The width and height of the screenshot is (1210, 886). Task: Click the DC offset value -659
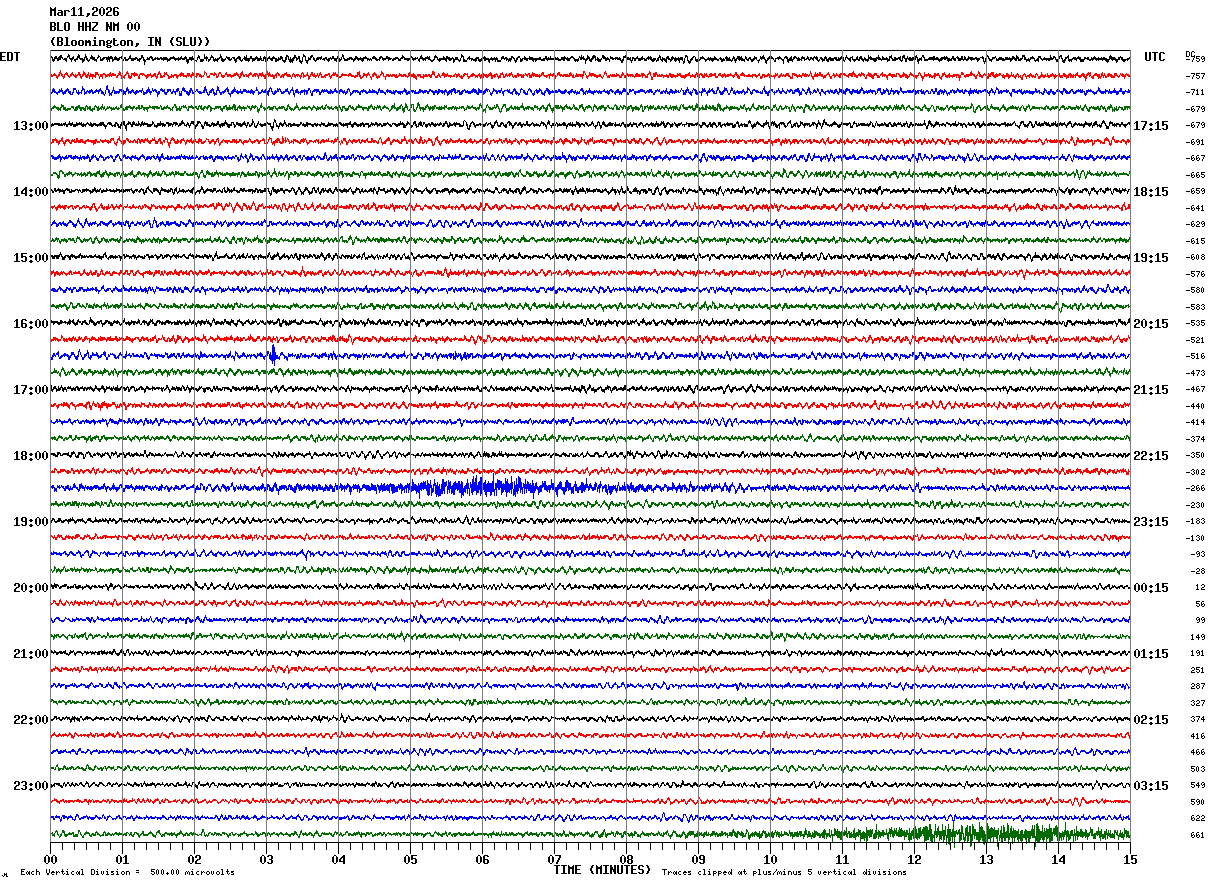(x=1195, y=191)
